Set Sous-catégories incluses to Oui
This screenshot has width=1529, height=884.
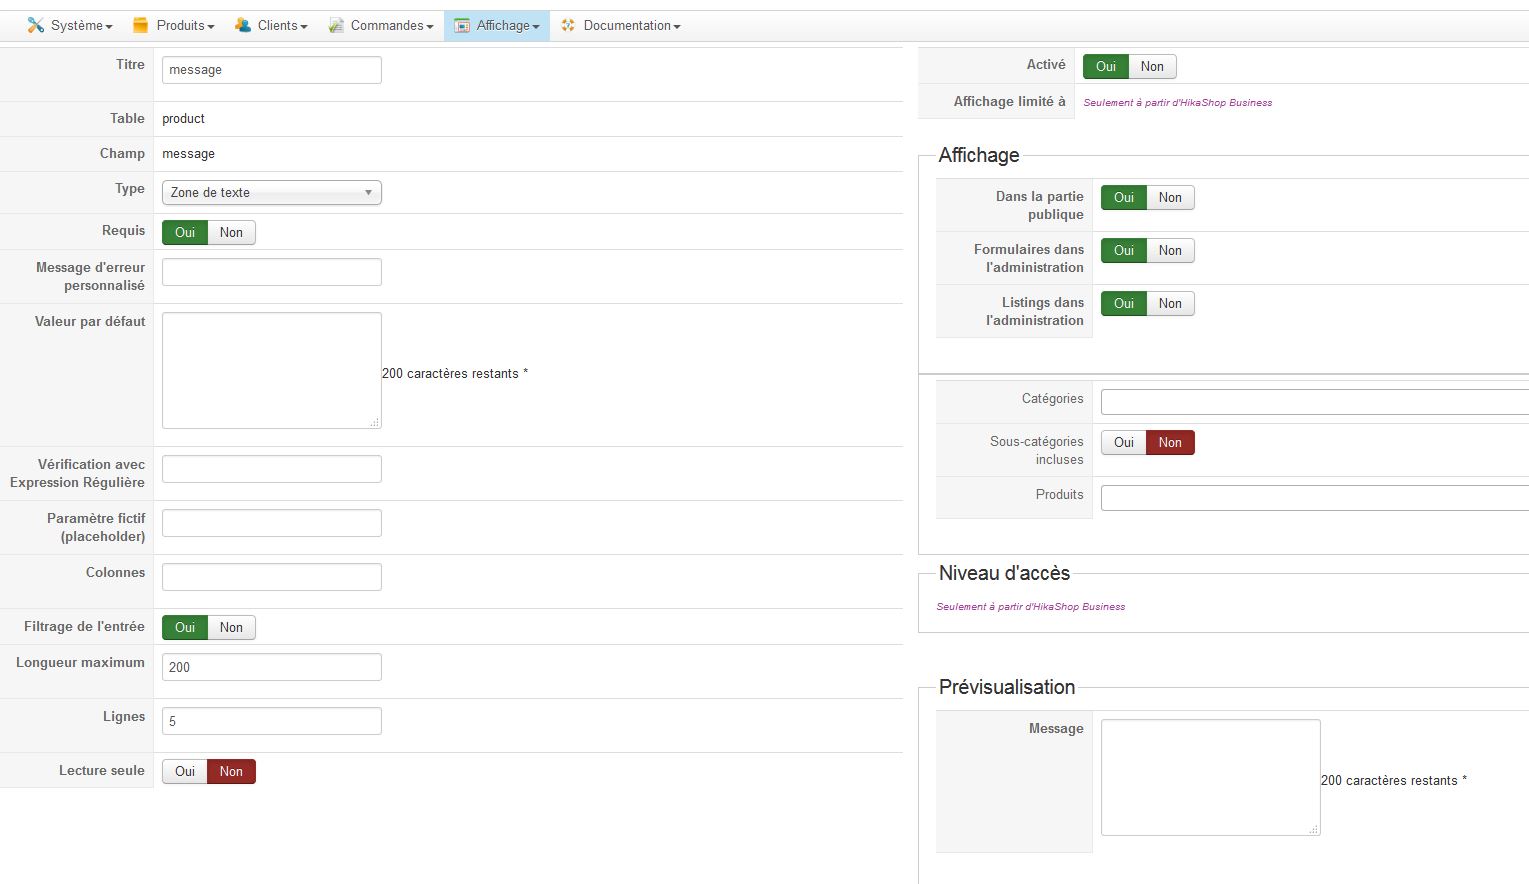pos(1124,443)
